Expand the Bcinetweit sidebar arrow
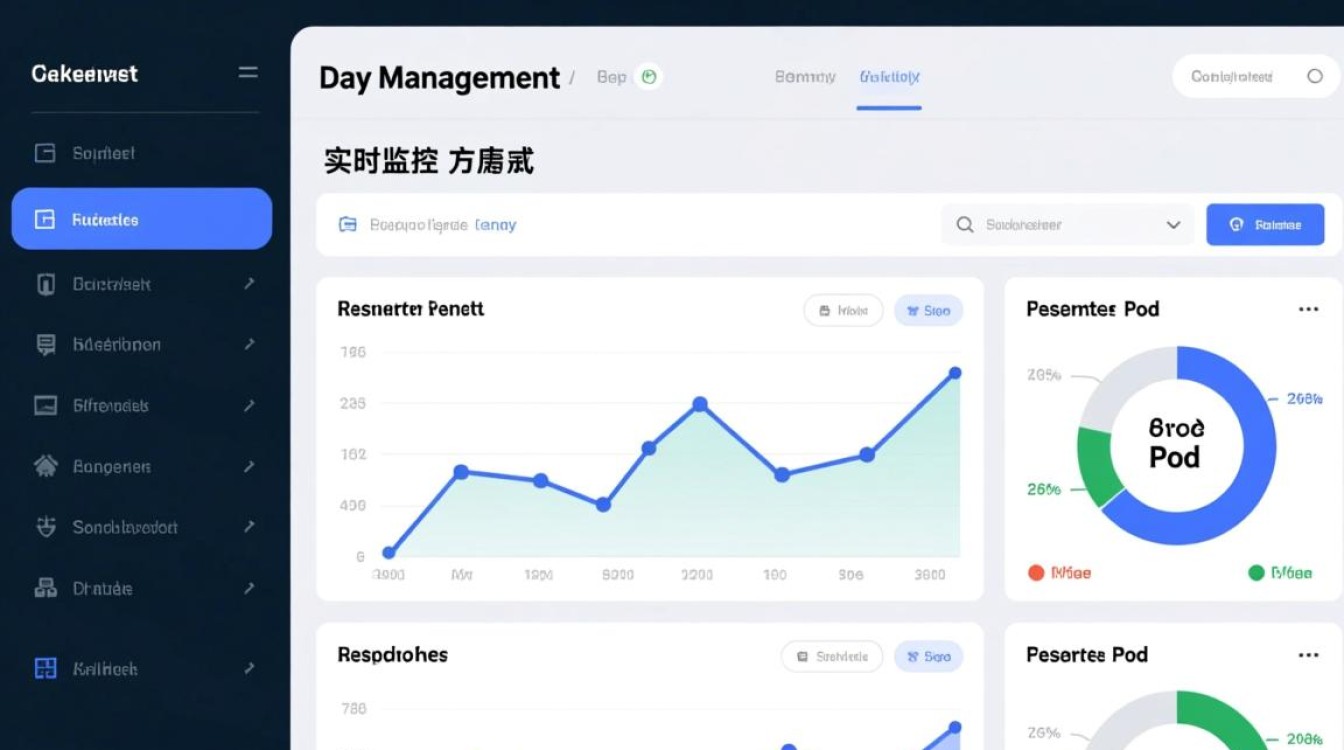Image resolution: width=1344 pixels, height=750 pixels. pyautogui.click(x=249, y=284)
